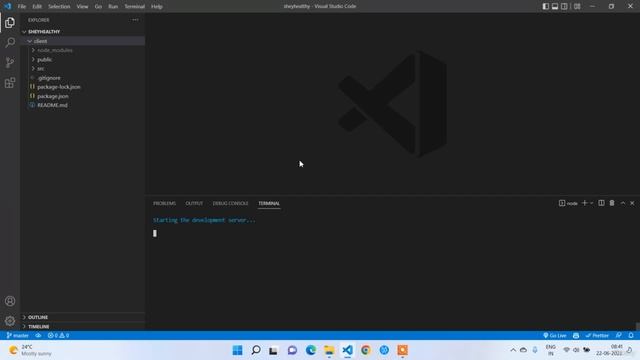
Task: Expand the src folder
Action: [83, 69]
